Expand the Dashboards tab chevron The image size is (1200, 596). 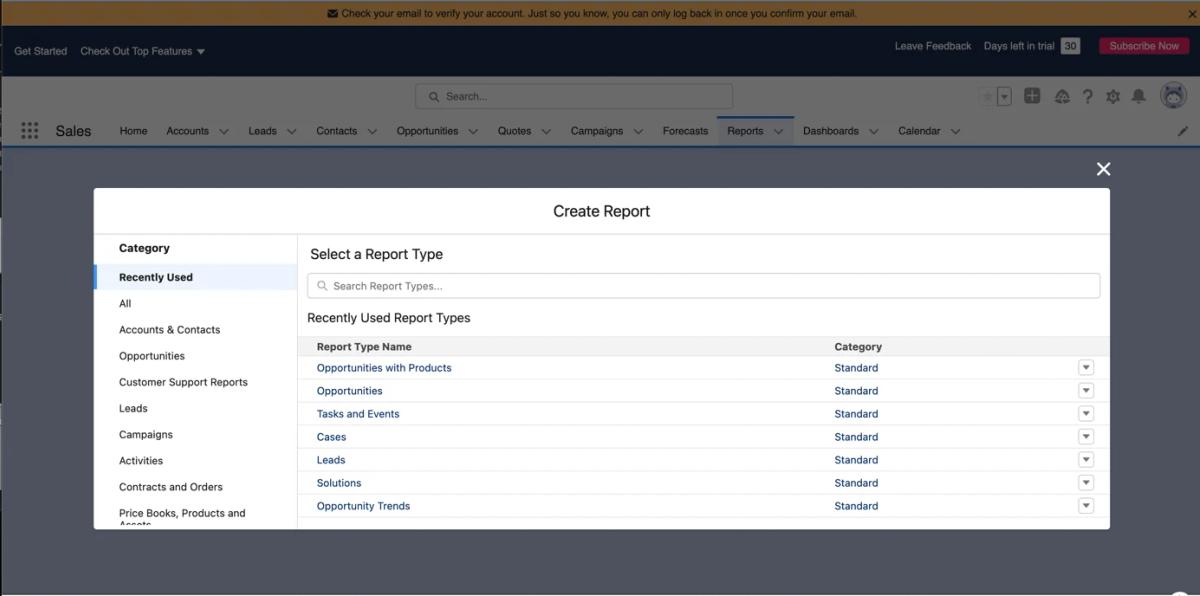[x=873, y=131]
